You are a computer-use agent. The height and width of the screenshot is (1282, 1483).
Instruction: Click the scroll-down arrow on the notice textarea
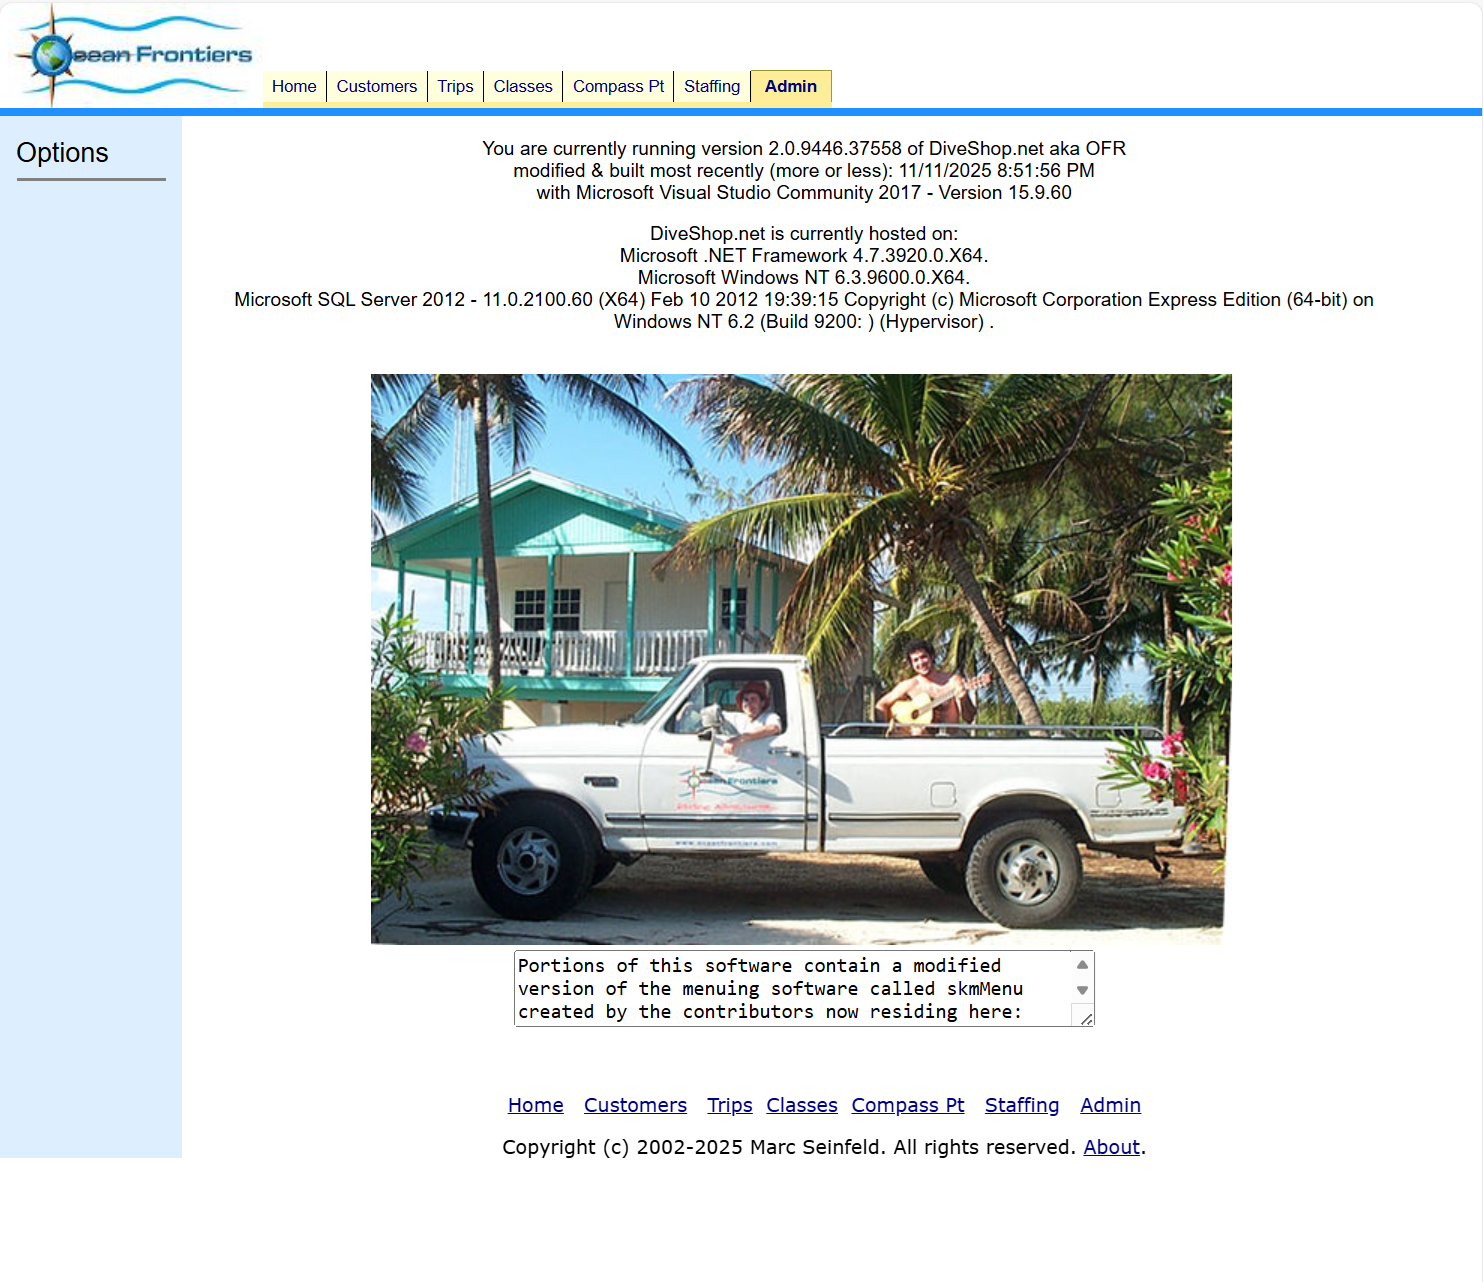click(x=1083, y=990)
